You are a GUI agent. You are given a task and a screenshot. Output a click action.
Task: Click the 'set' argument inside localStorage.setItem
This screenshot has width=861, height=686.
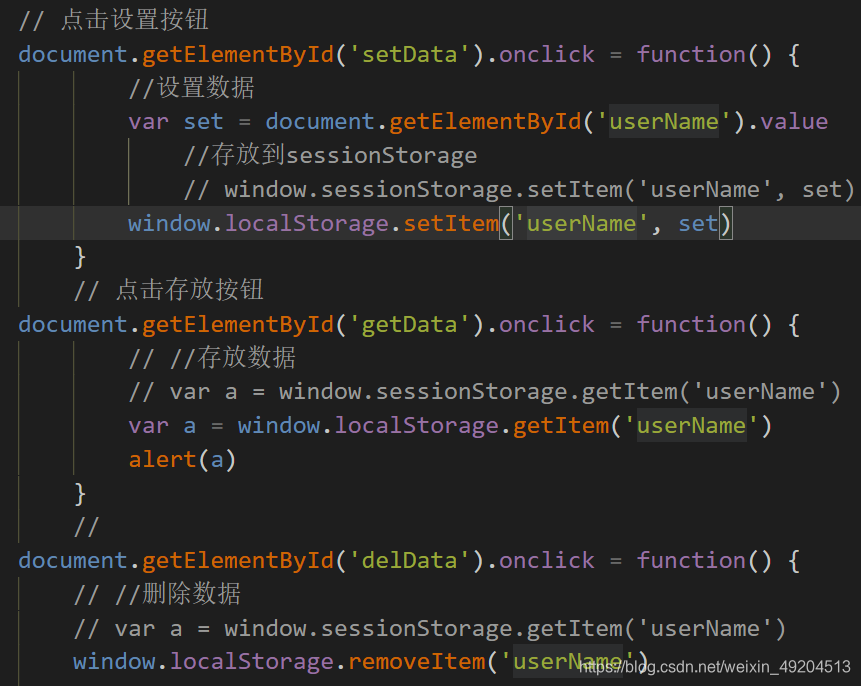[698, 224]
